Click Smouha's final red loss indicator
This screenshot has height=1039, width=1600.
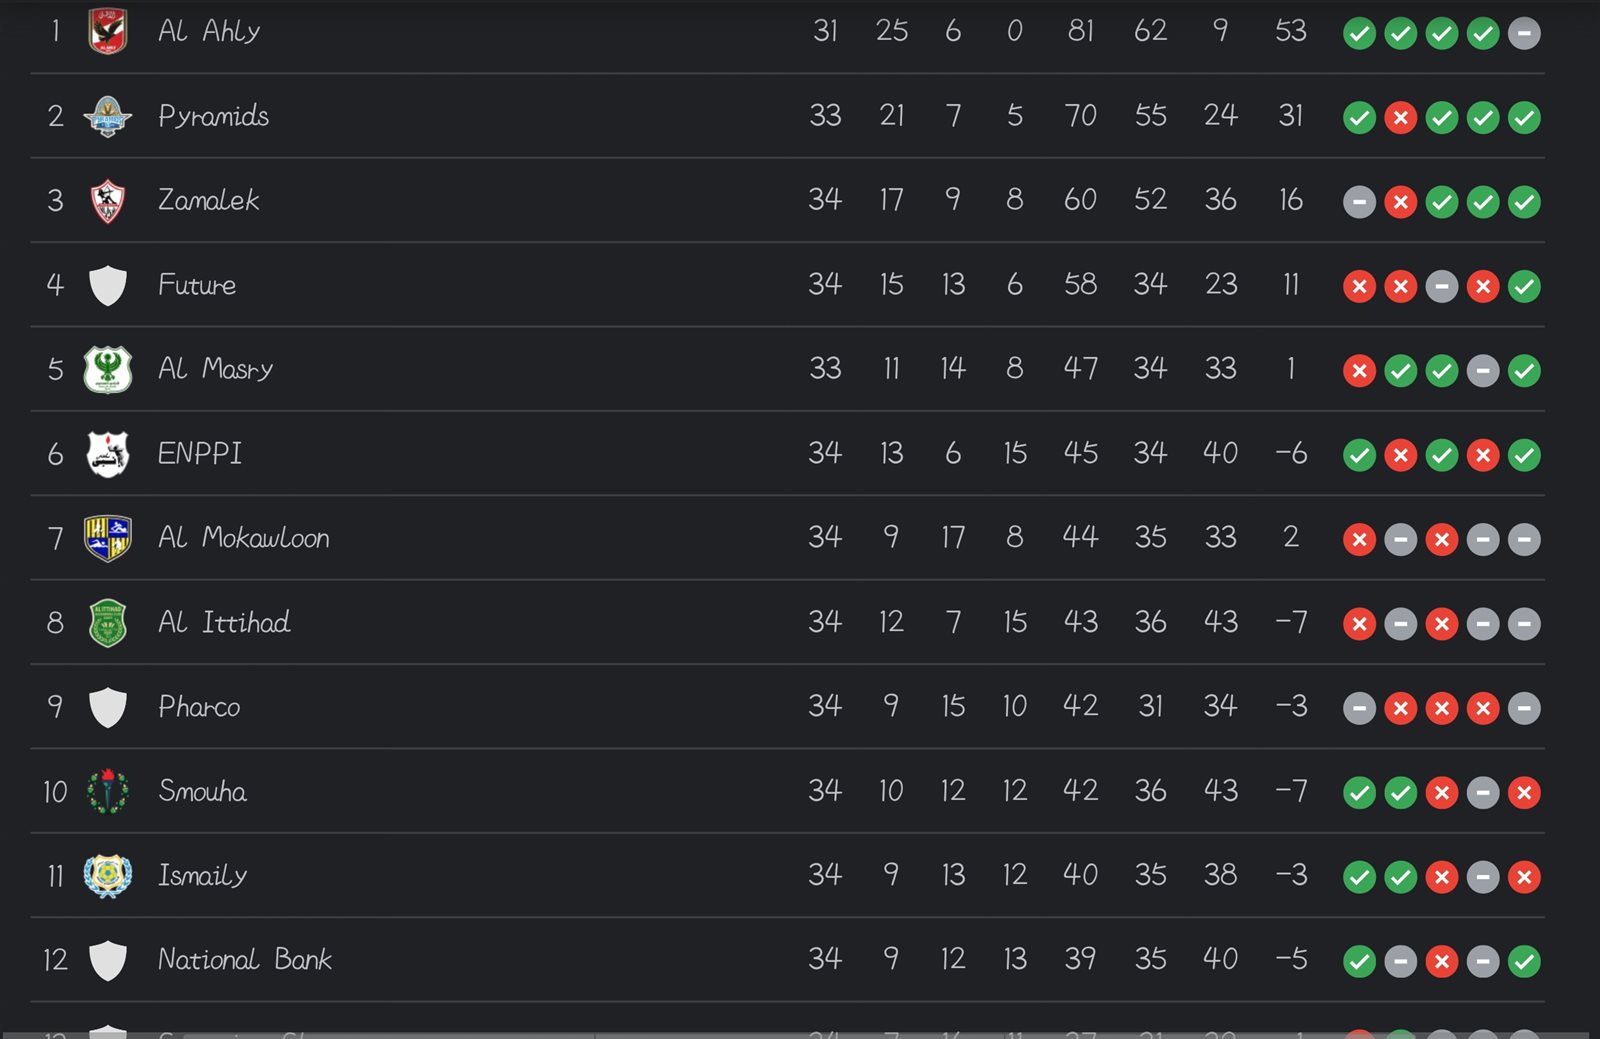click(1524, 793)
